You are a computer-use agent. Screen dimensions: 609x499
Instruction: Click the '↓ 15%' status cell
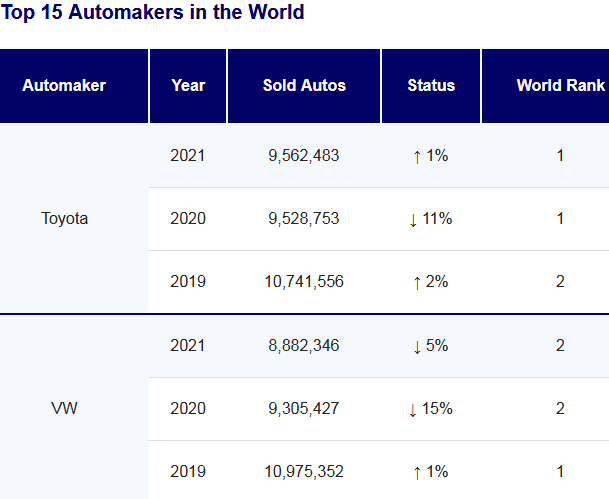[431, 409]
